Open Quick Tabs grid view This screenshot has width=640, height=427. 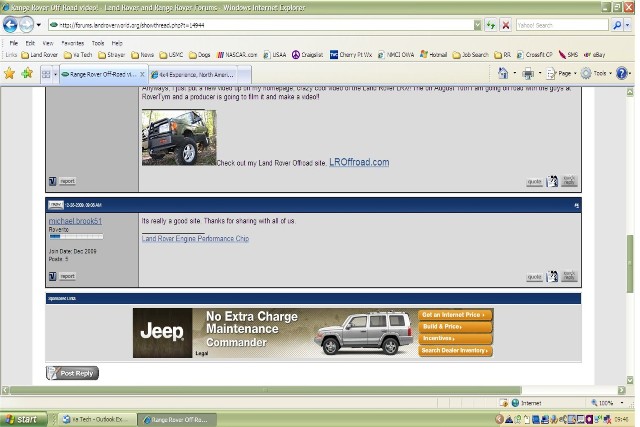coord(46,74)
